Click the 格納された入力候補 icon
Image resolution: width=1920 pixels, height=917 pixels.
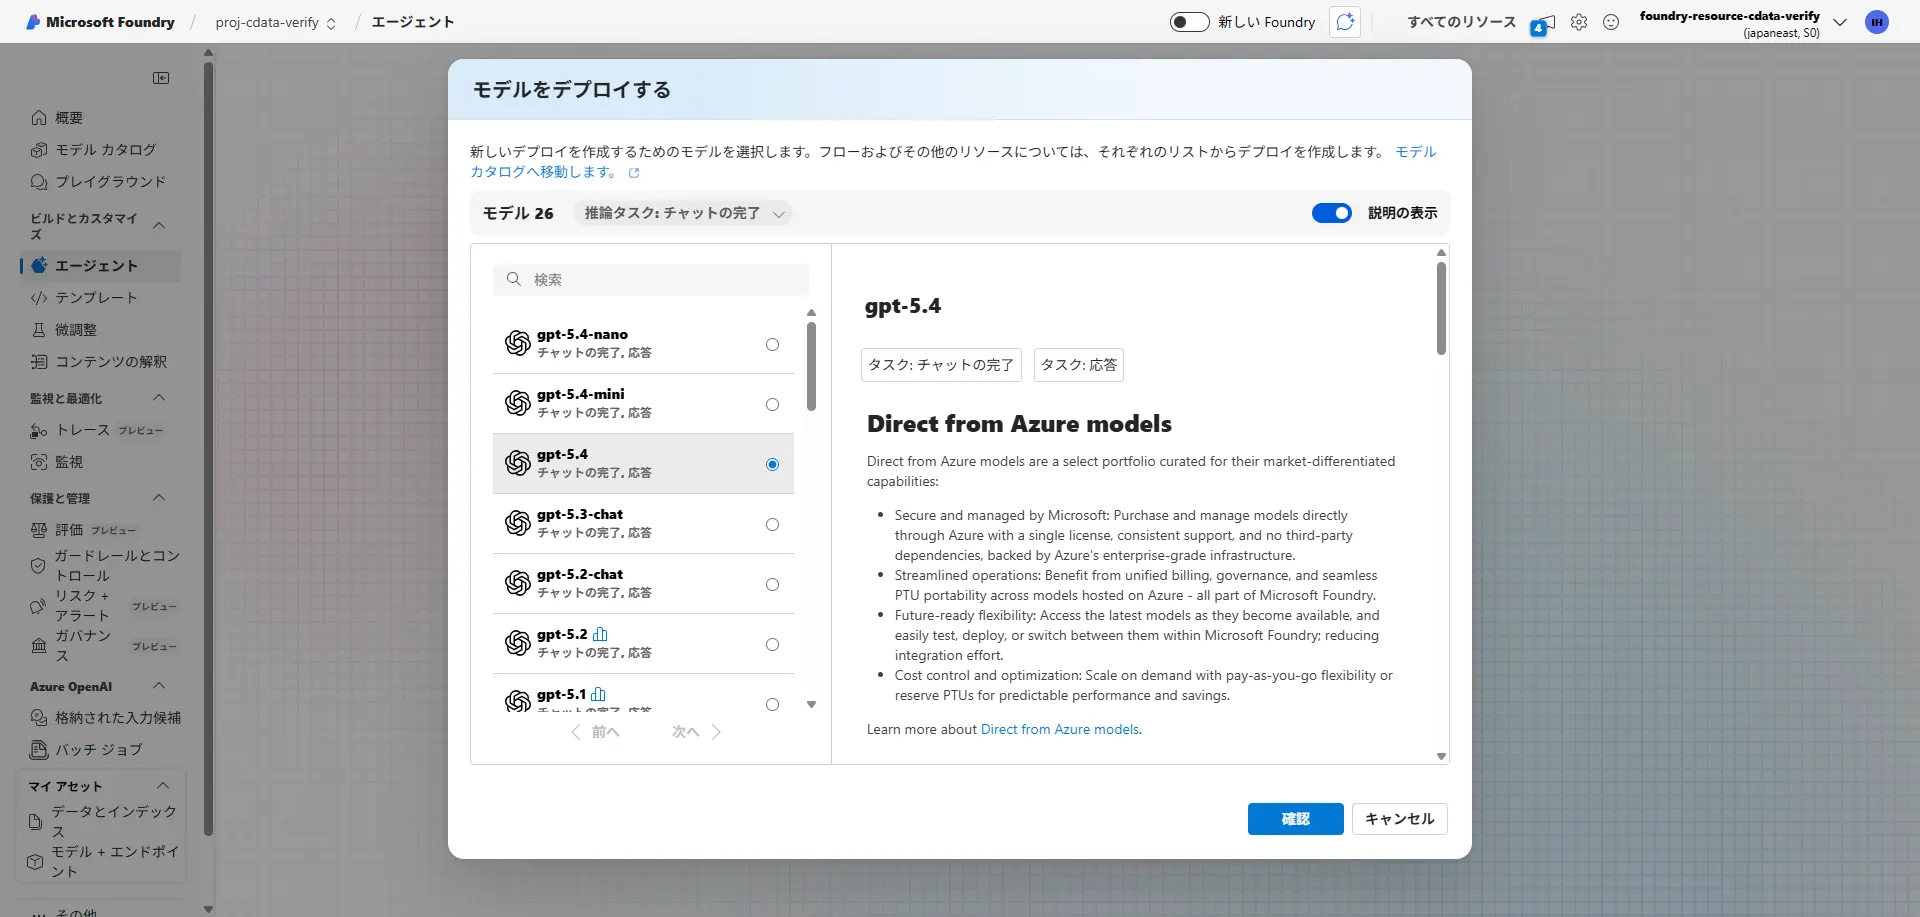(39, 718)
